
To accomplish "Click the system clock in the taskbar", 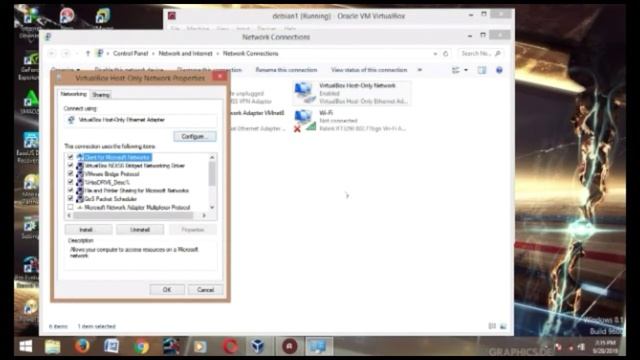I will (x=605, y=347).
